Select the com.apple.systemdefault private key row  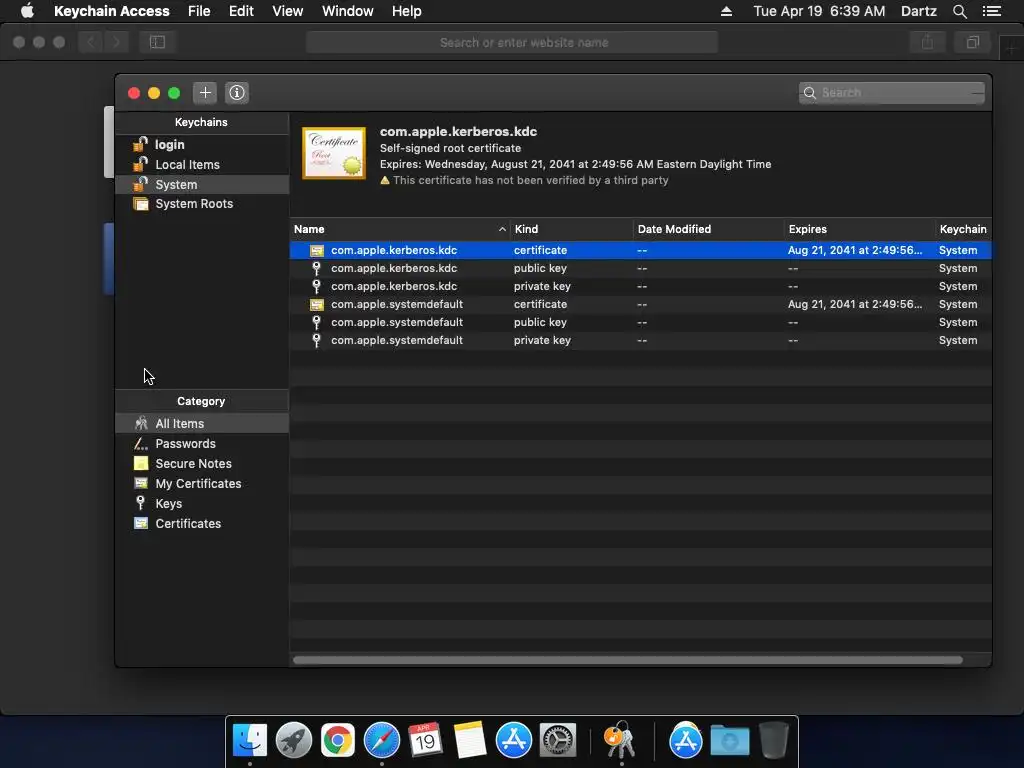641,340
